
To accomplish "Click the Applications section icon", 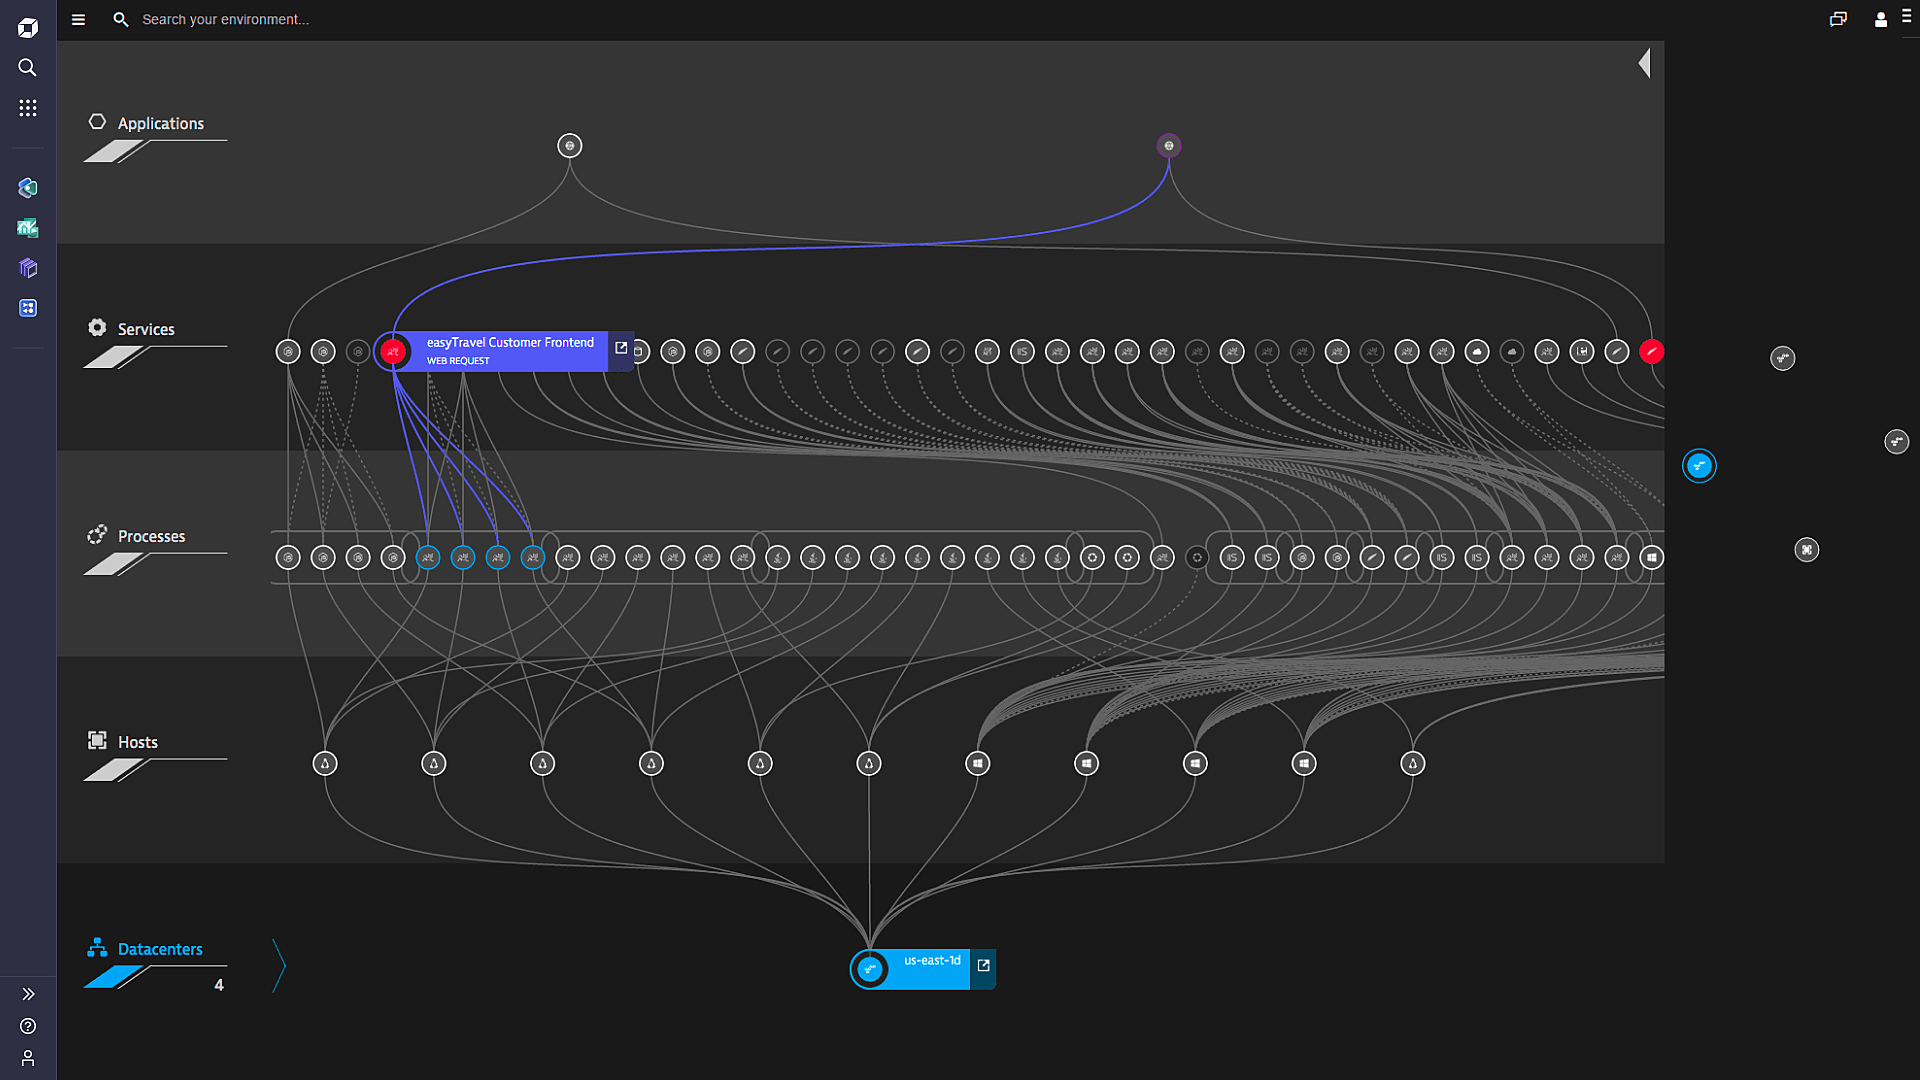I will pyautogui.click(x=96, y=121).
